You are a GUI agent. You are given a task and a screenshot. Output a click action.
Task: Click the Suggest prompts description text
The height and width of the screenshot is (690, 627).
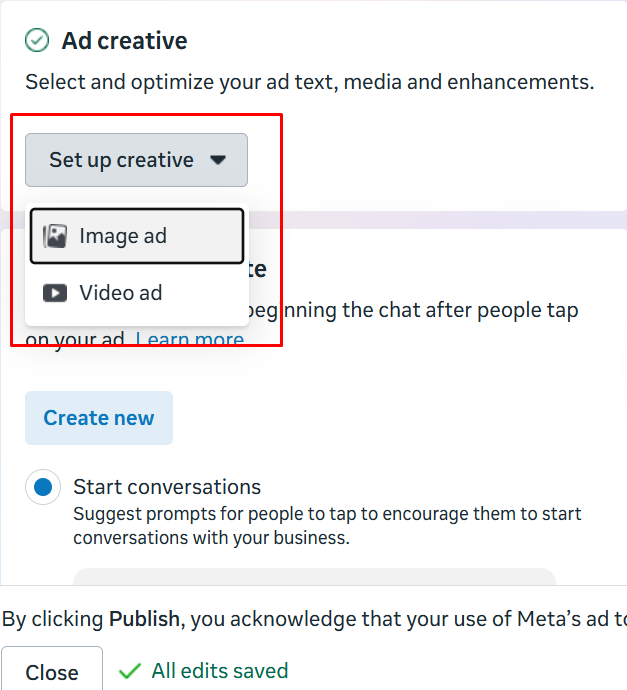(x=327, y=525)
